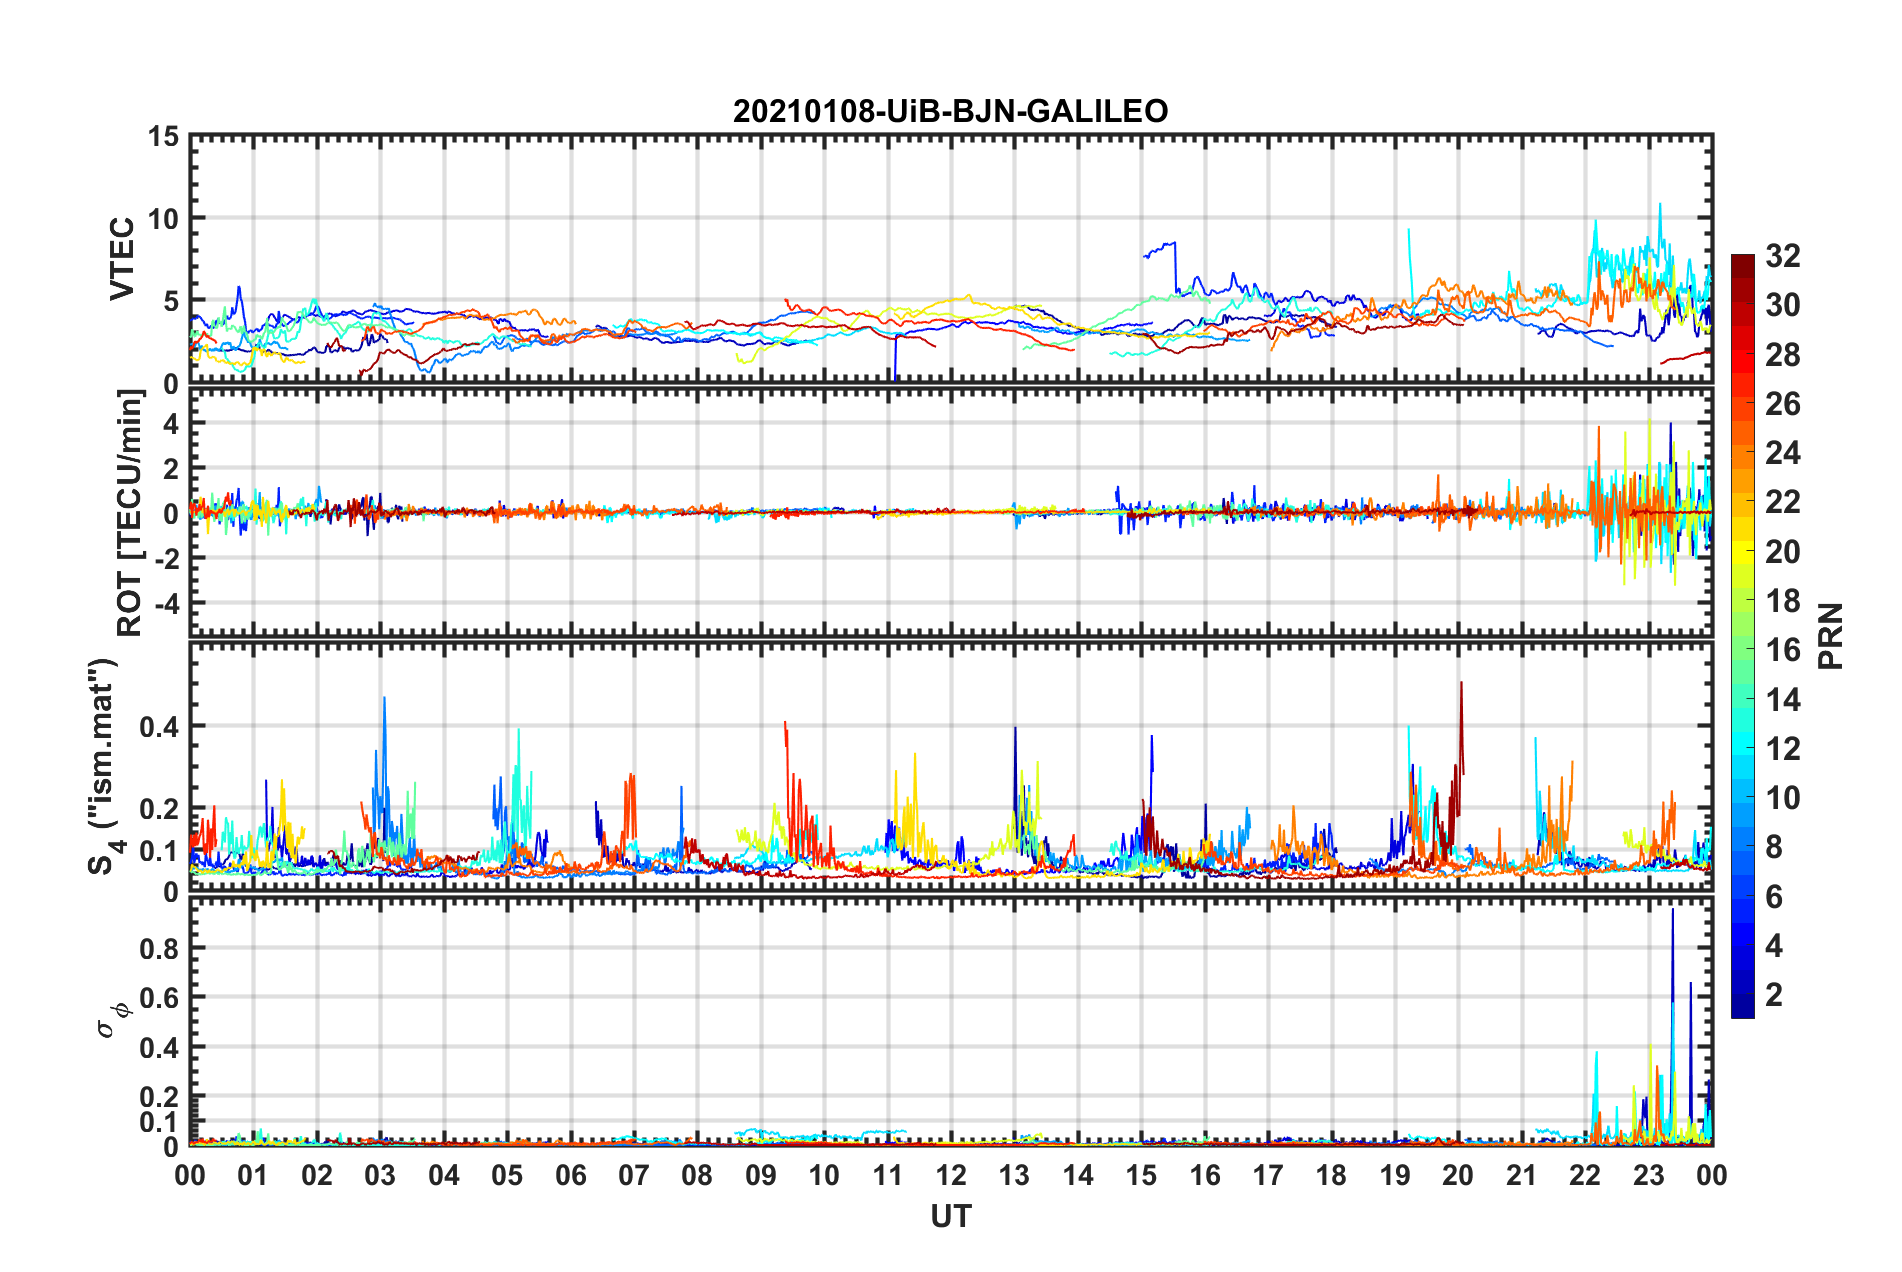Select colorbar tick value 24
The width and height of the screenshot is (1902, 1272).
pos(1782,453)
